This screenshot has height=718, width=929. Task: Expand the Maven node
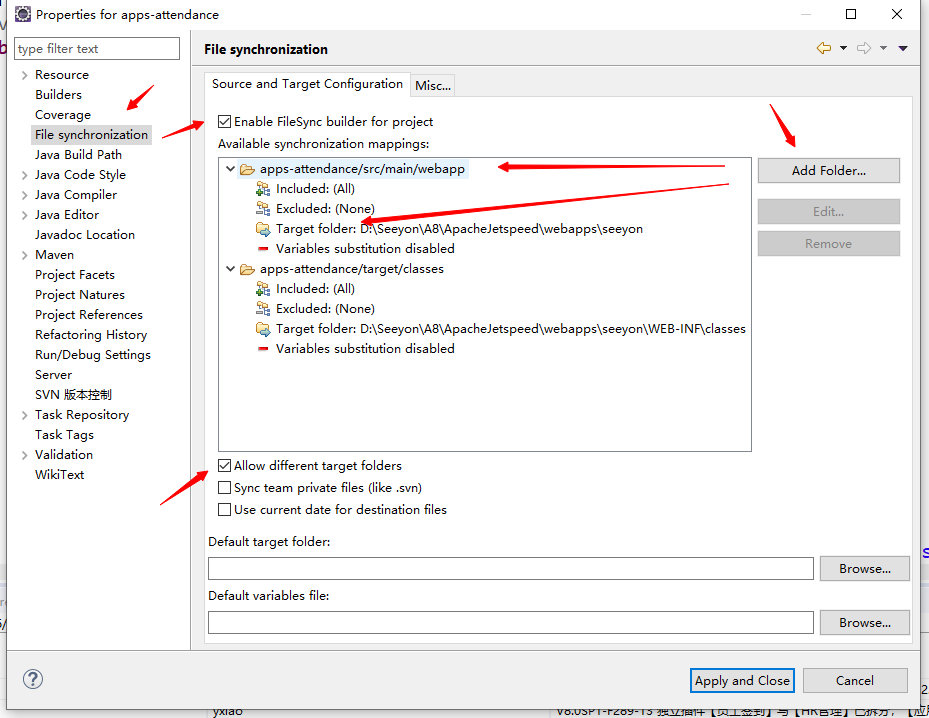click(24, 255)
